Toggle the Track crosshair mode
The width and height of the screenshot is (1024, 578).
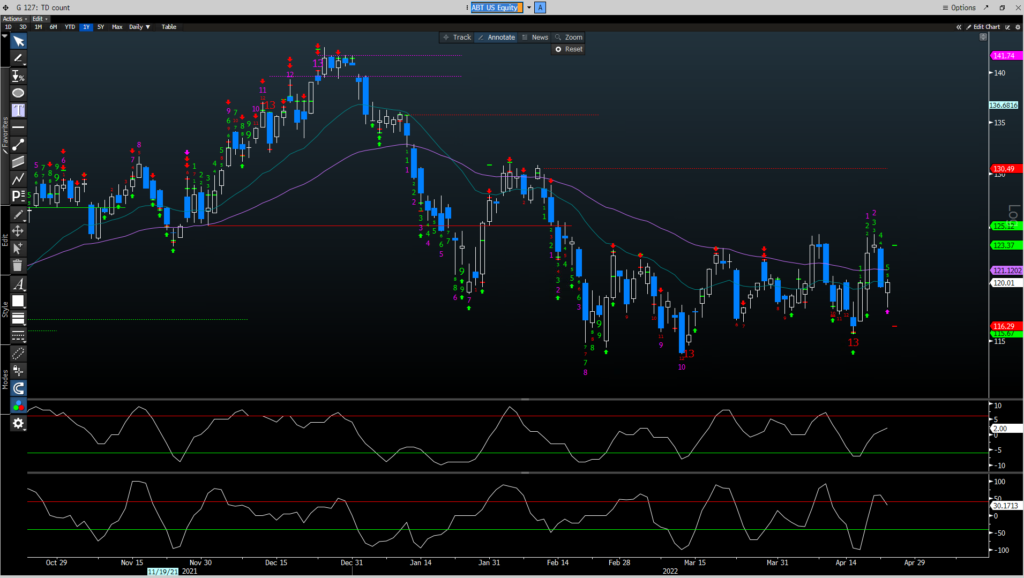tap(456, 37)
